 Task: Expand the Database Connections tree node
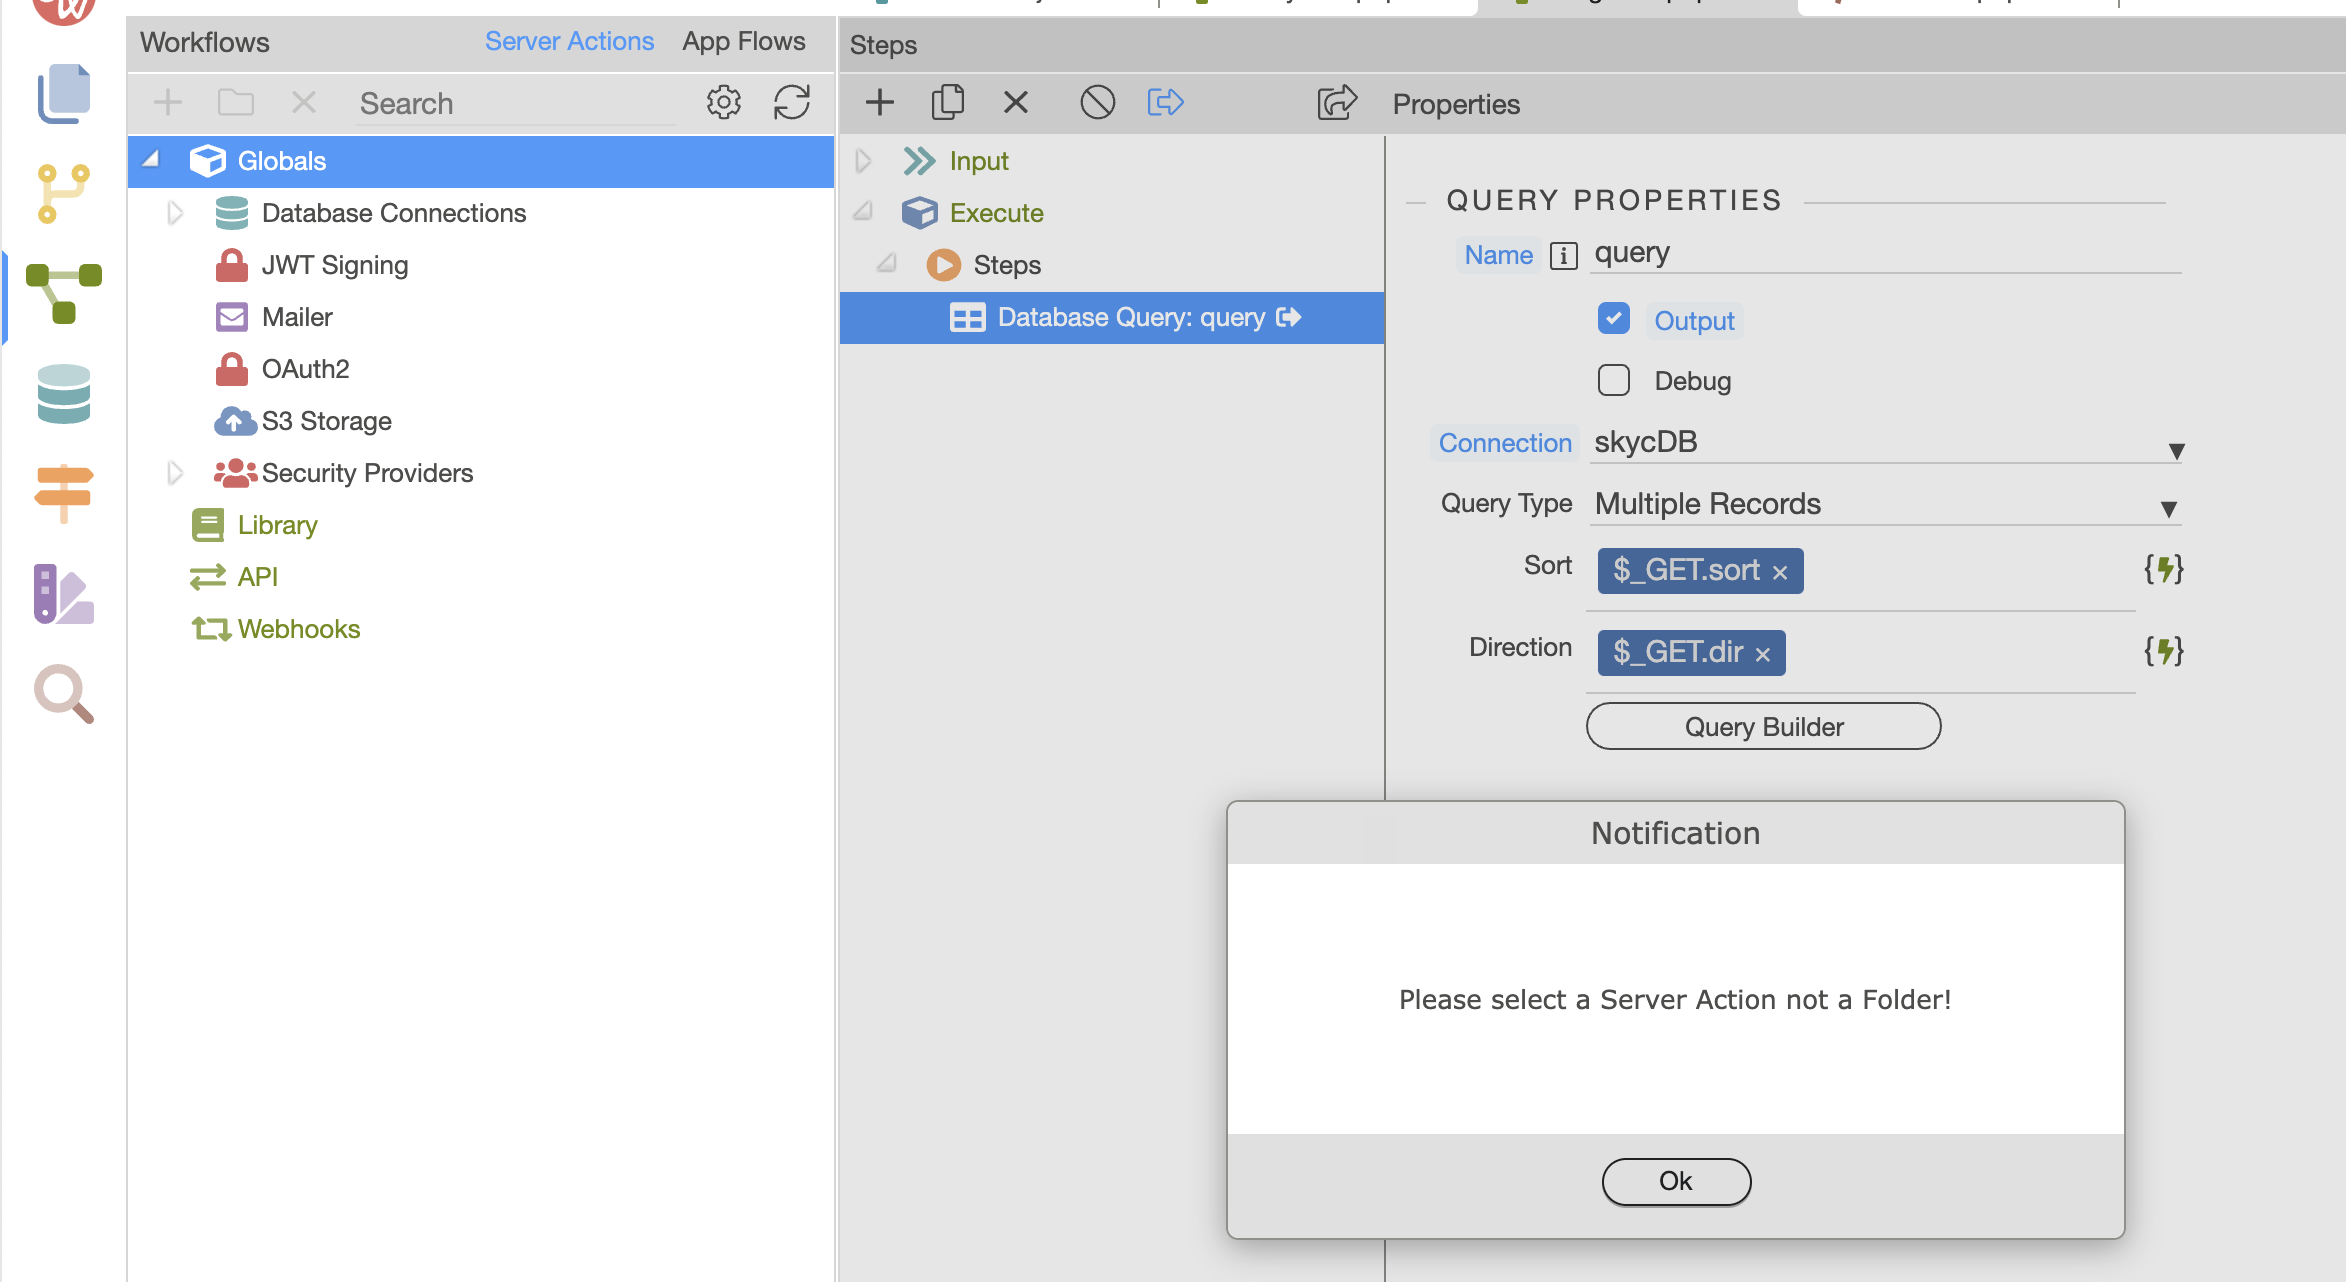click(175, 213)
